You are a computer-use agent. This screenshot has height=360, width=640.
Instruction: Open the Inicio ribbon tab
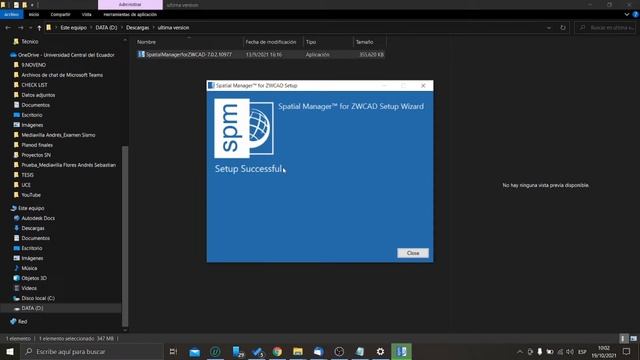coord(34,14)
